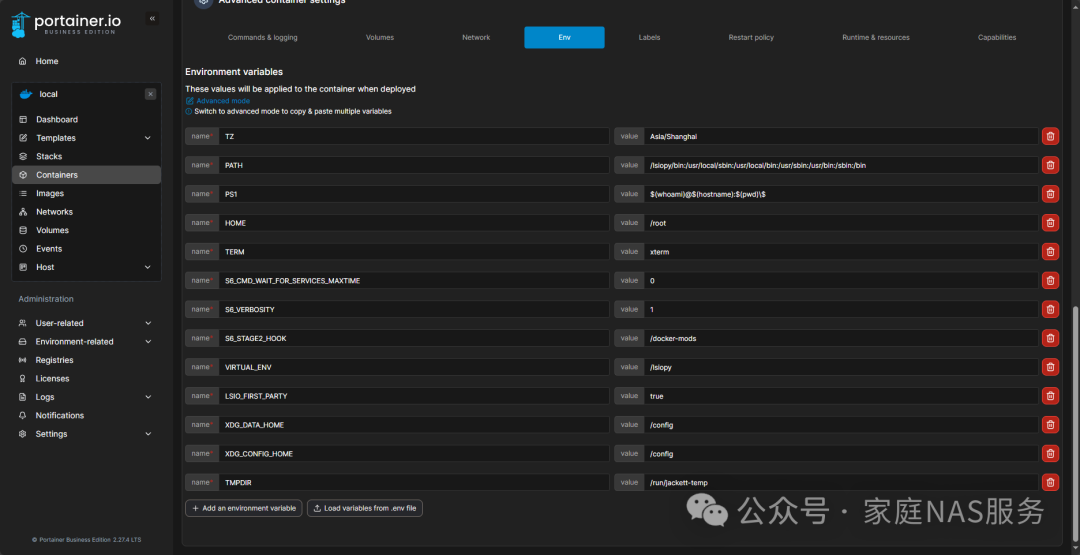Open the Registries page
Image resolution: width=1080 pixels, height=555 pixels.
[54, 360]
